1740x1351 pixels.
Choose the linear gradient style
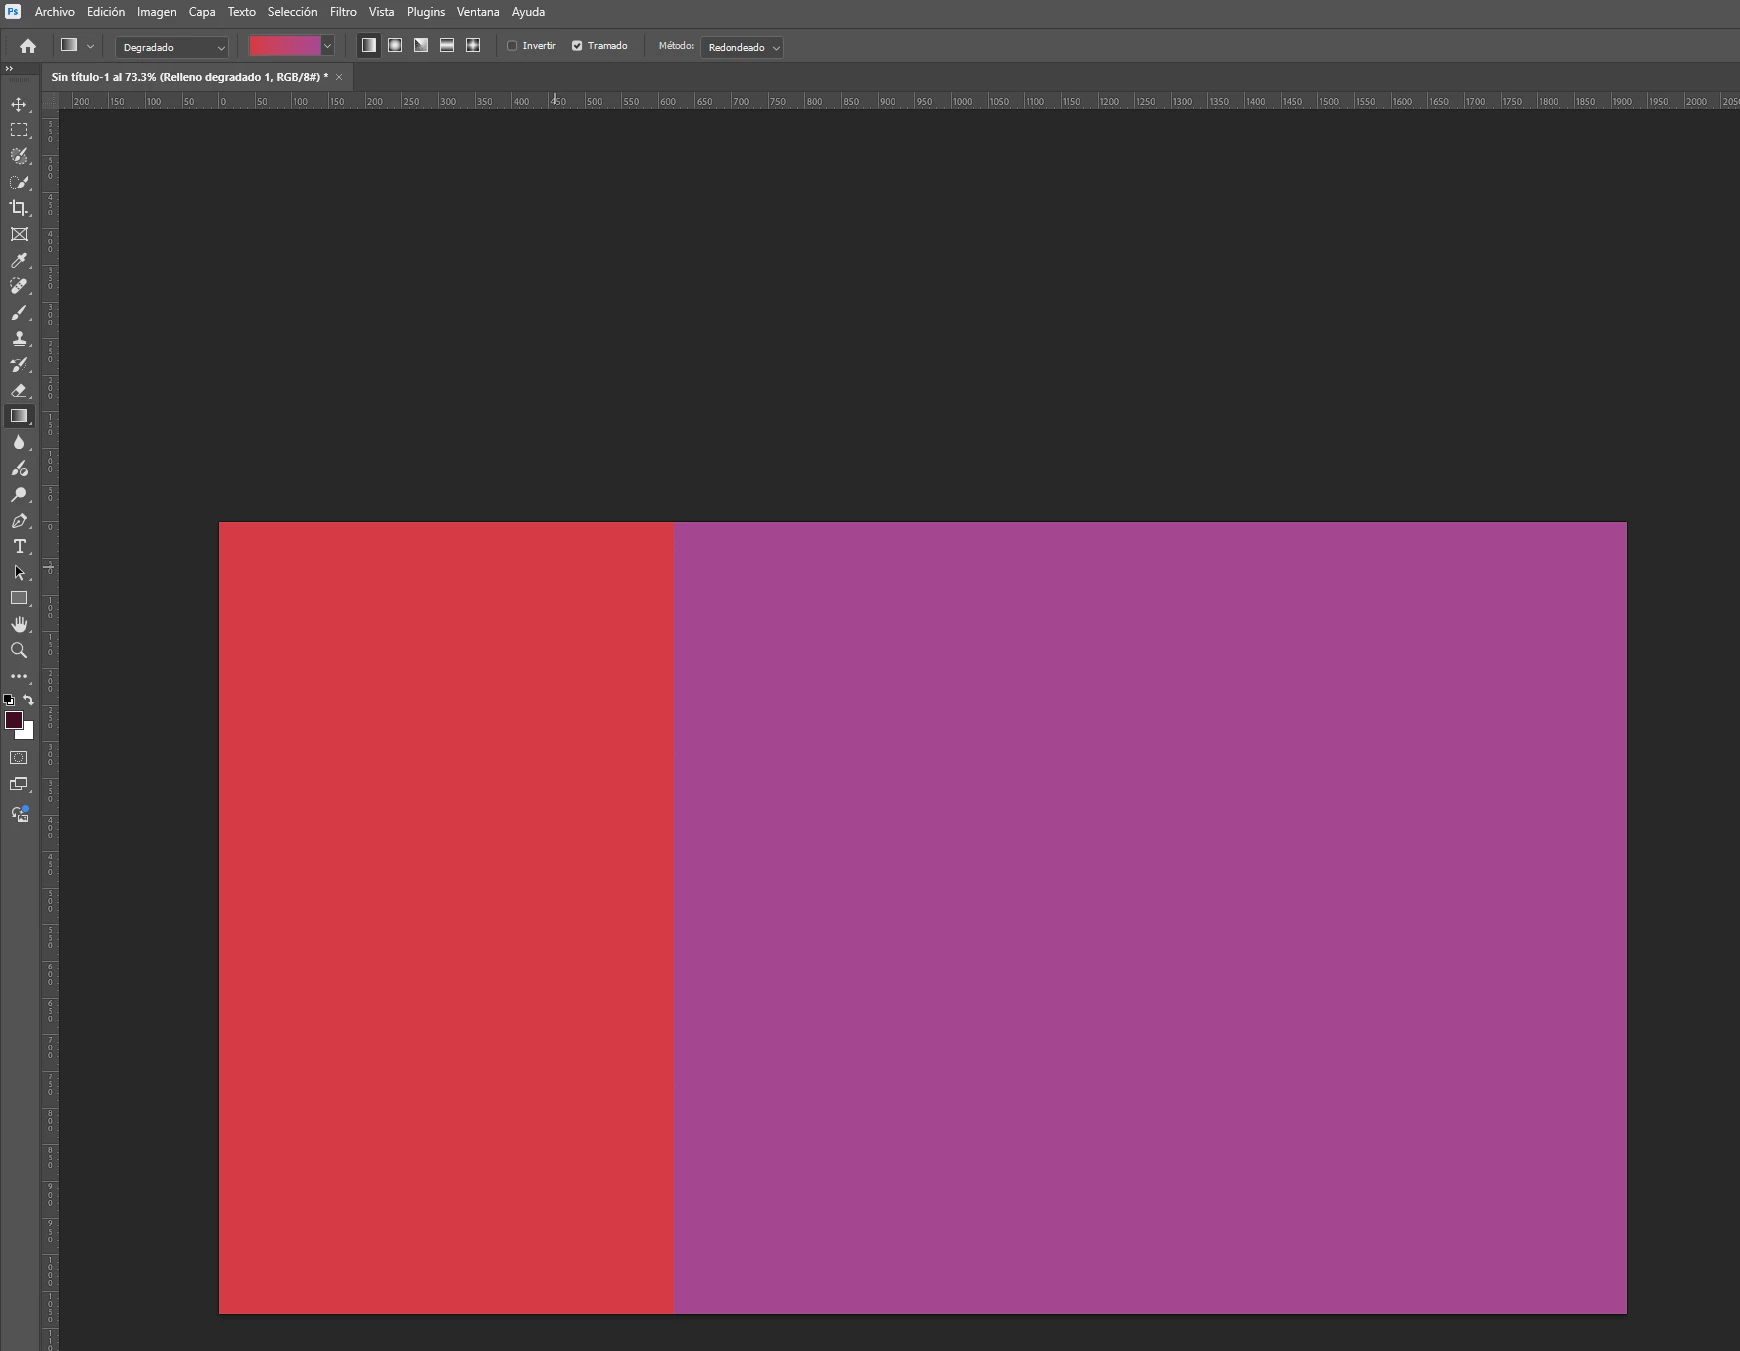[369, 45]
